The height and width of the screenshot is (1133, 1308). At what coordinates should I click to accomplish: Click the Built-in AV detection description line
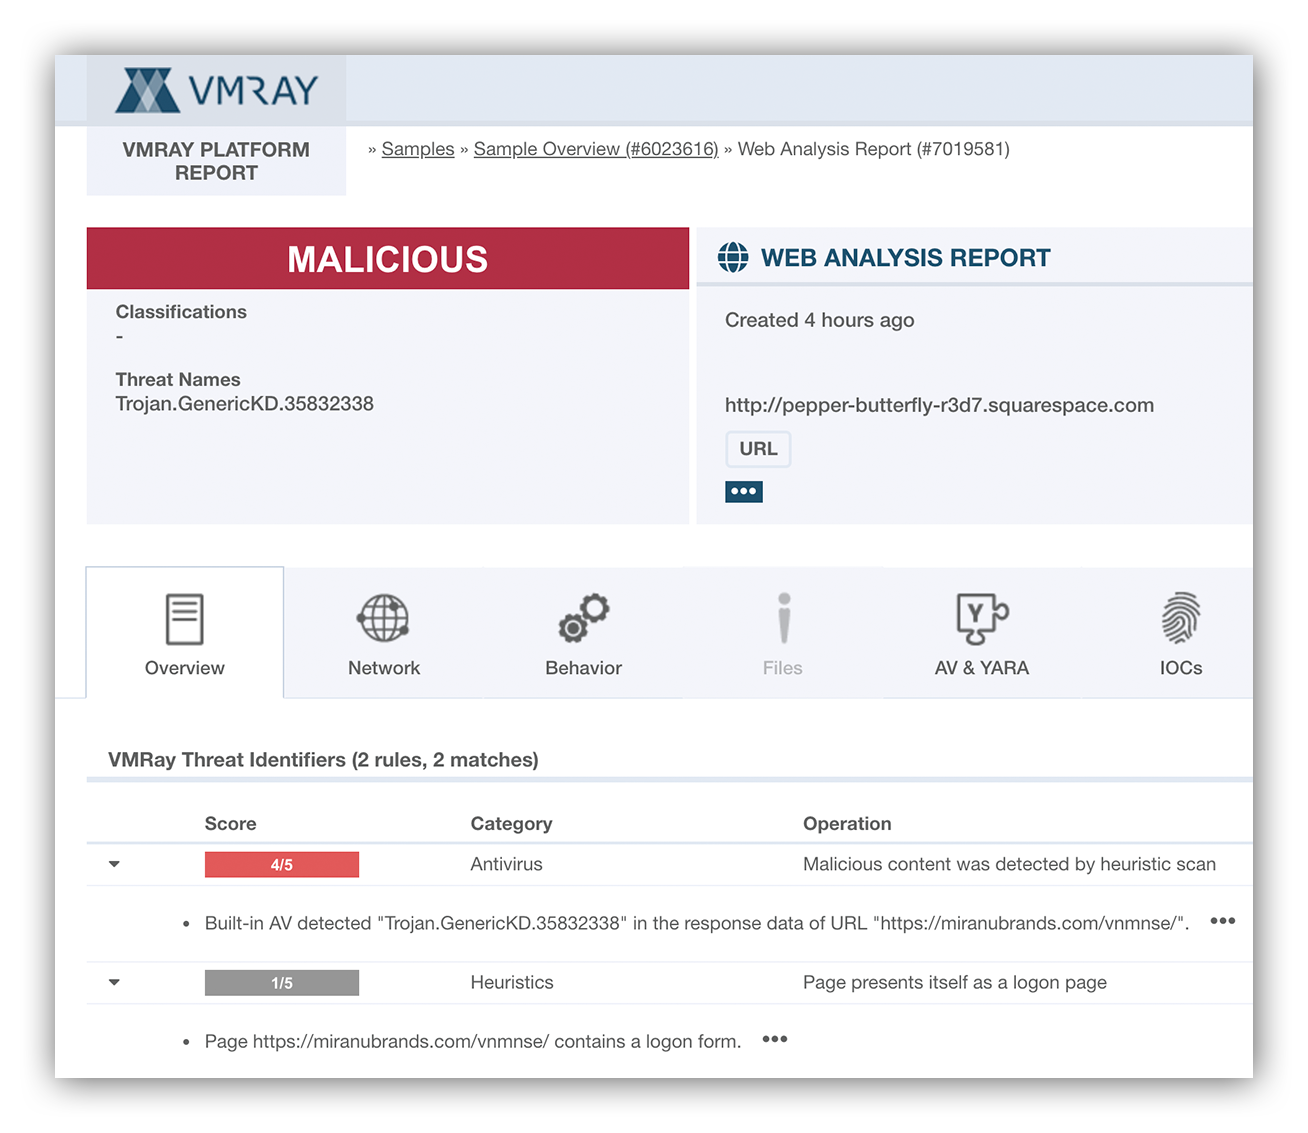point(697,923)
